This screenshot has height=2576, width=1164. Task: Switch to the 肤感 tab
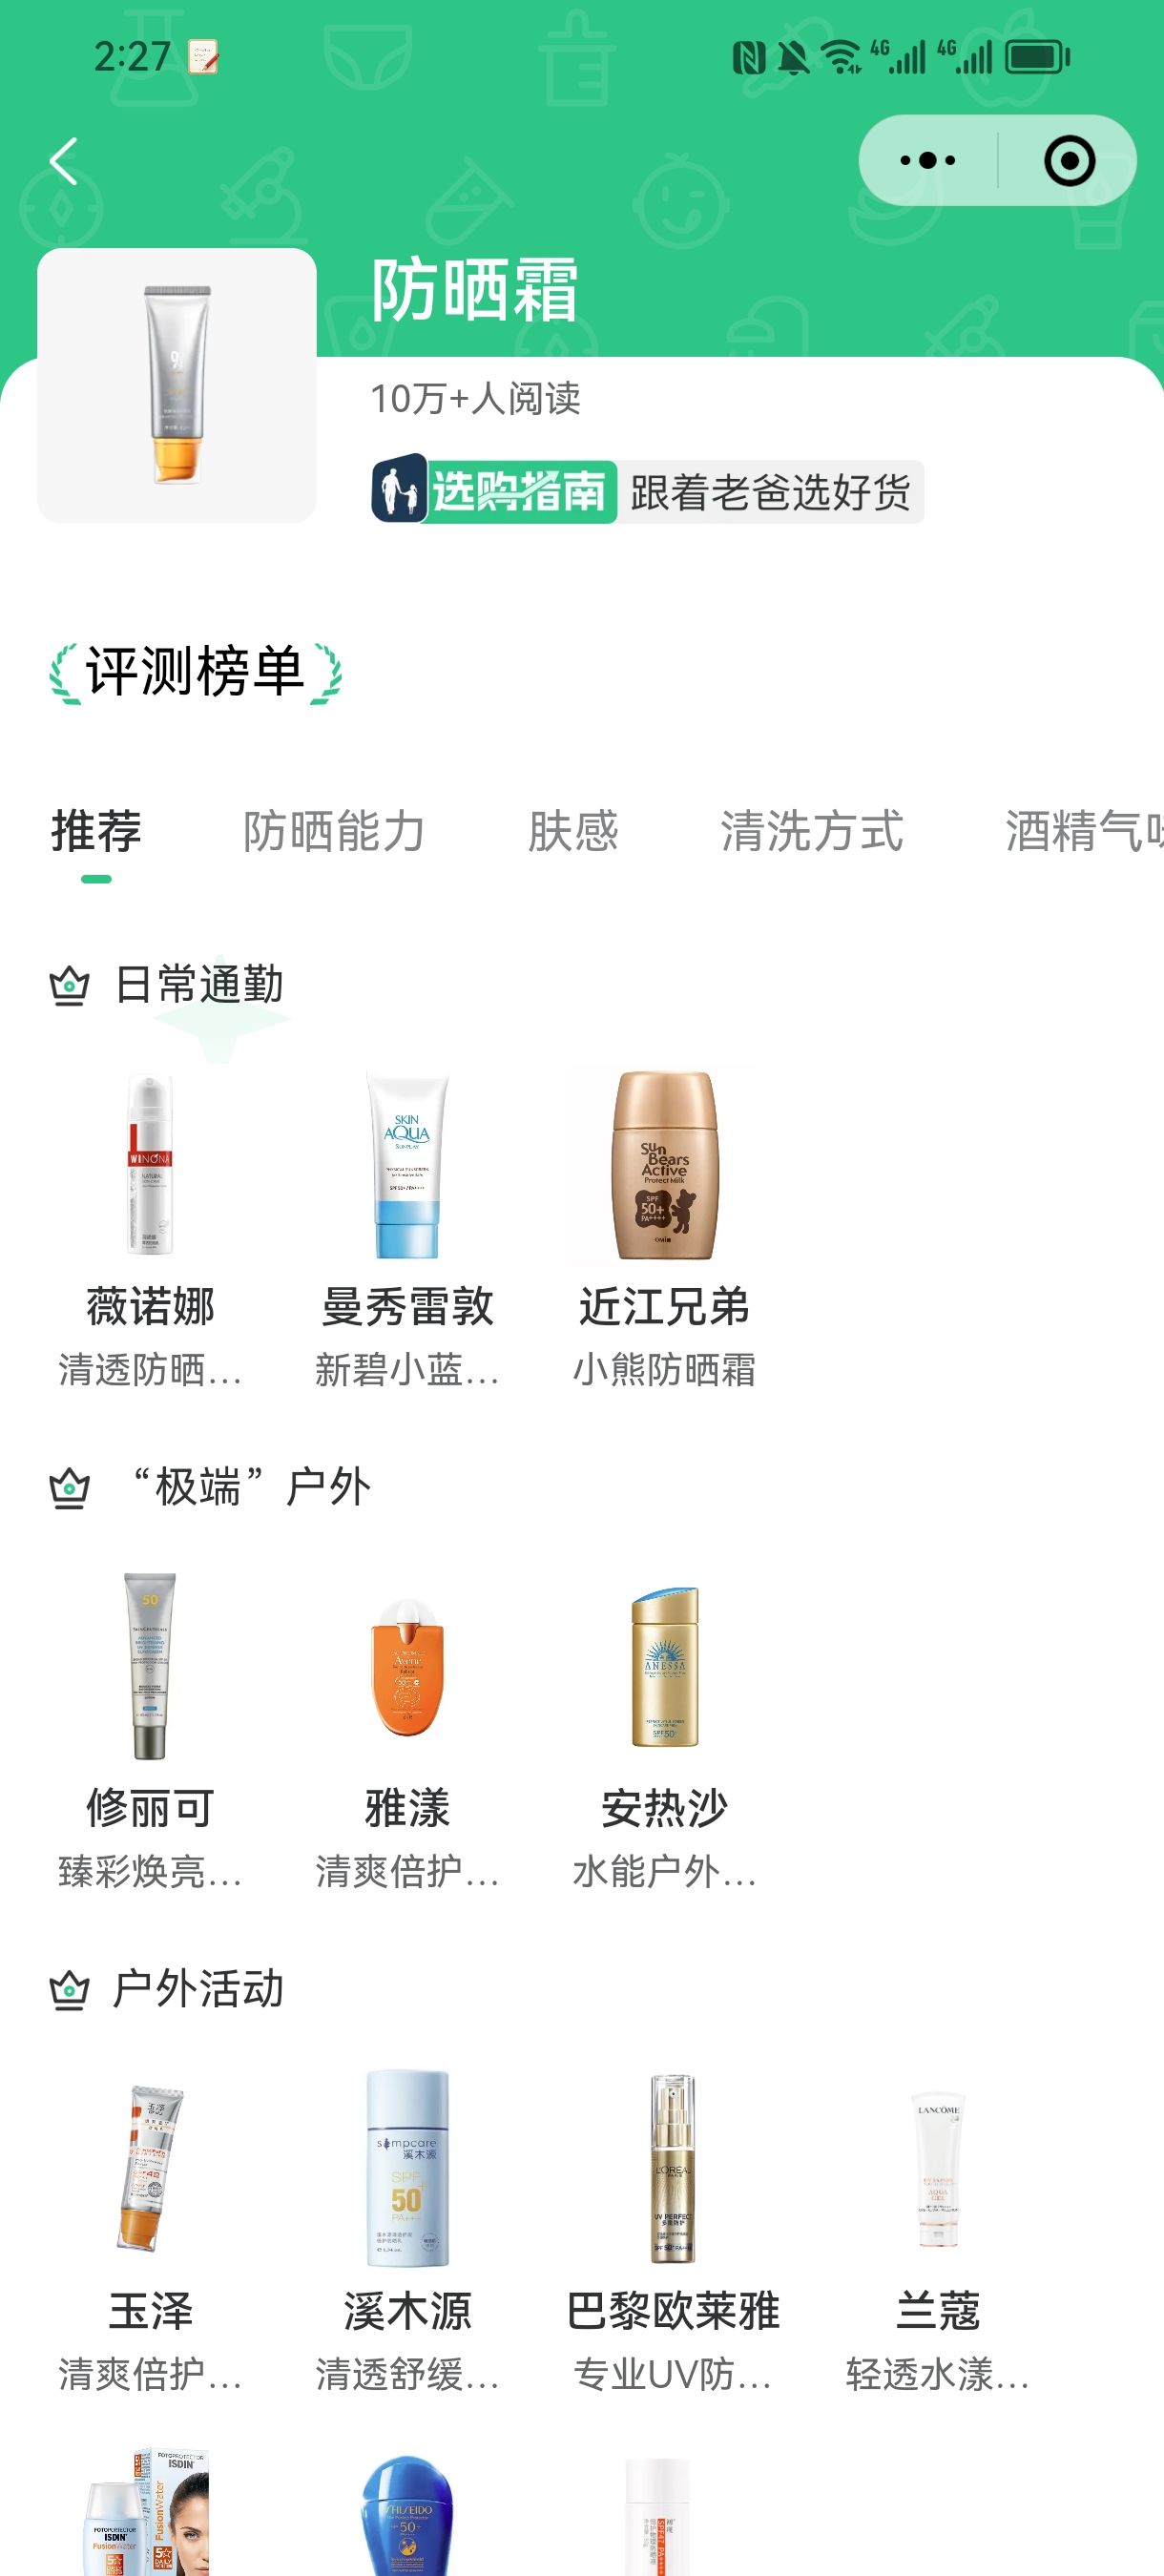573,832
